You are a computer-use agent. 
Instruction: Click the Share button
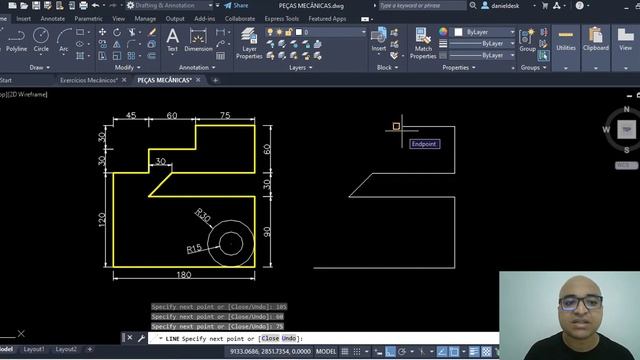(236, 6)
